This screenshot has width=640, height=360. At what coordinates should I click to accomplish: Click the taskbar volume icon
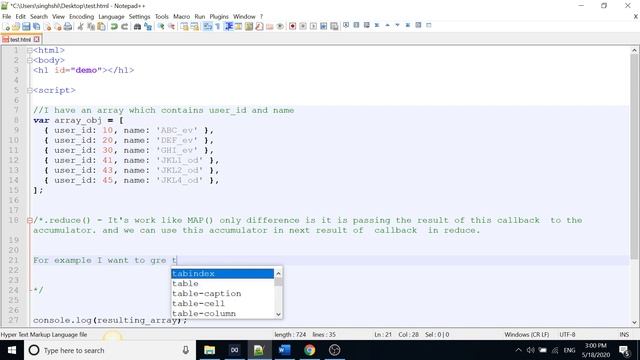530,350
